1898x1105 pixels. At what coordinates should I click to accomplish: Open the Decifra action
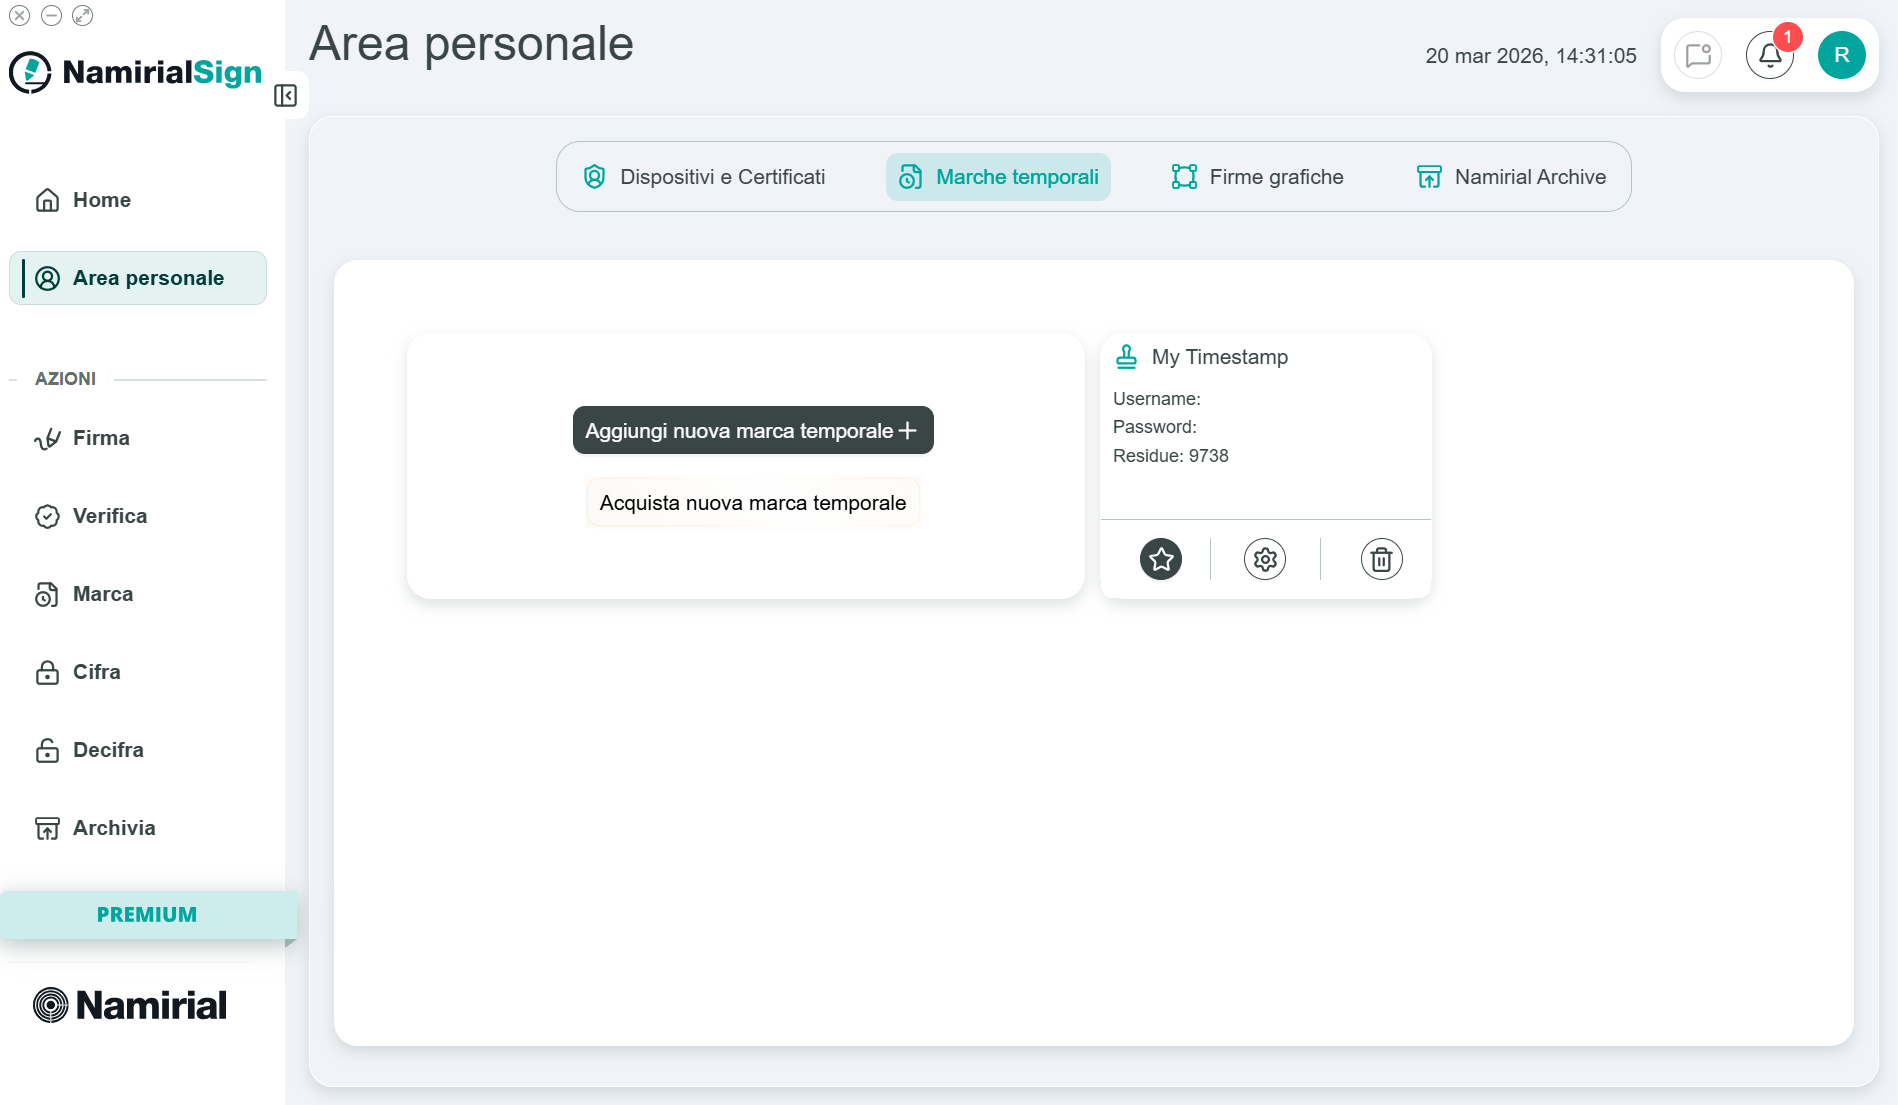(138, 750)
